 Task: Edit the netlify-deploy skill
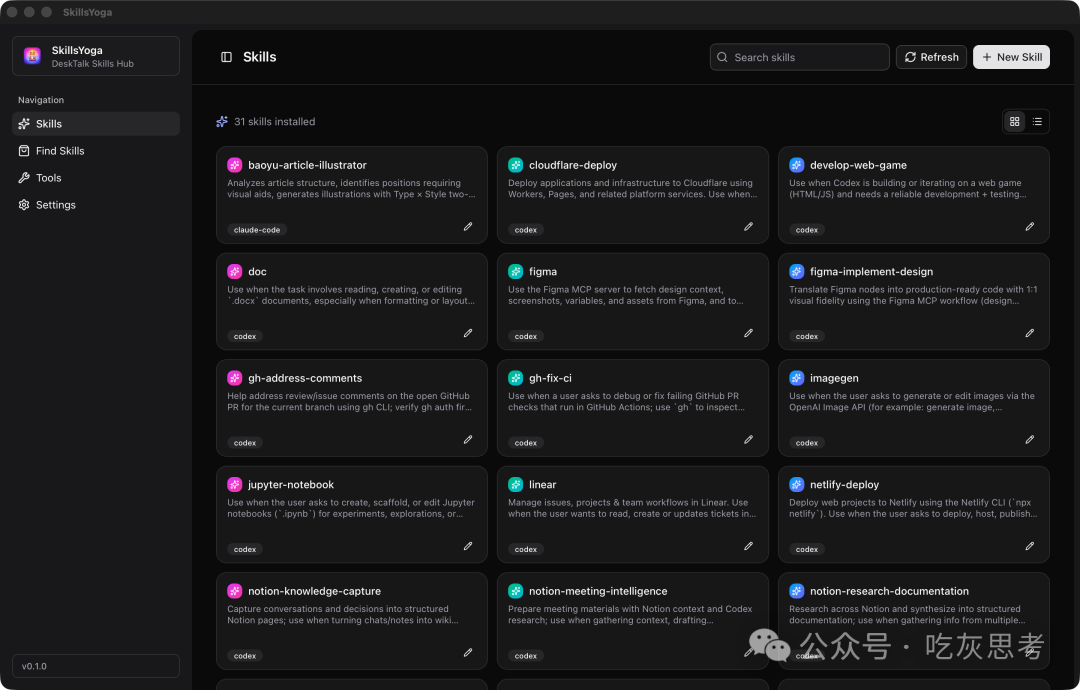click(1030, 546)
